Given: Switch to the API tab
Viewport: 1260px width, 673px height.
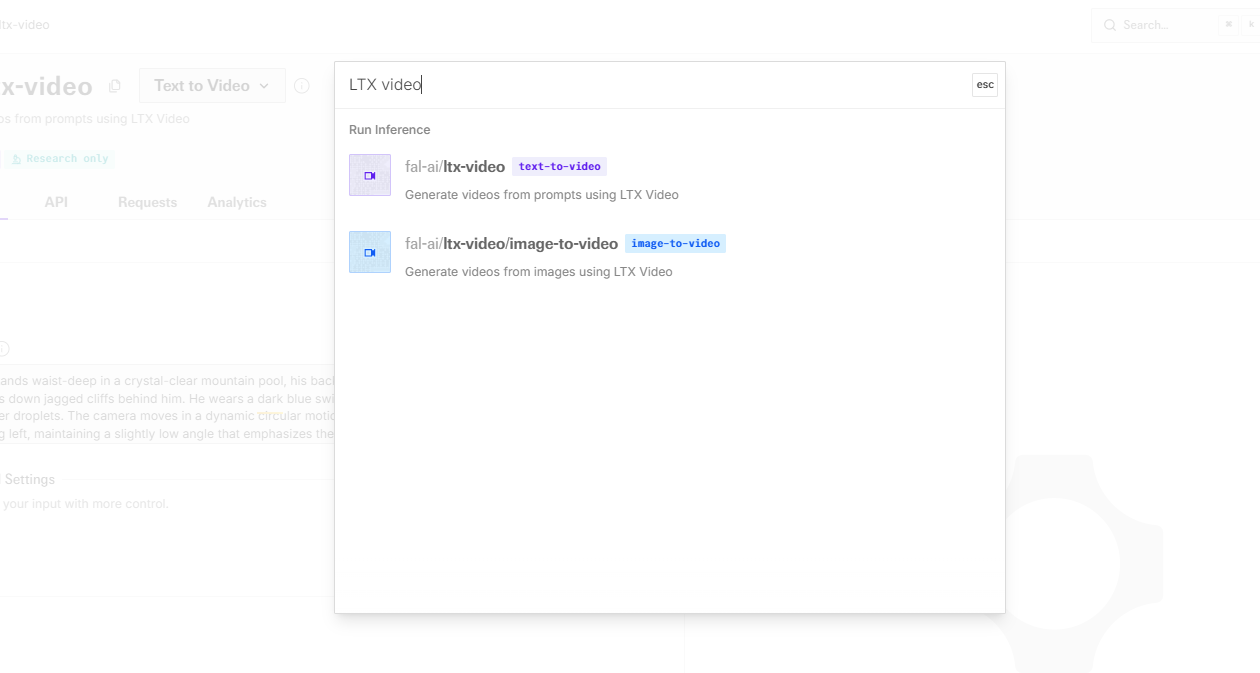Looking at the screenshot, I should pyautogui.click(x=56, y=202).
